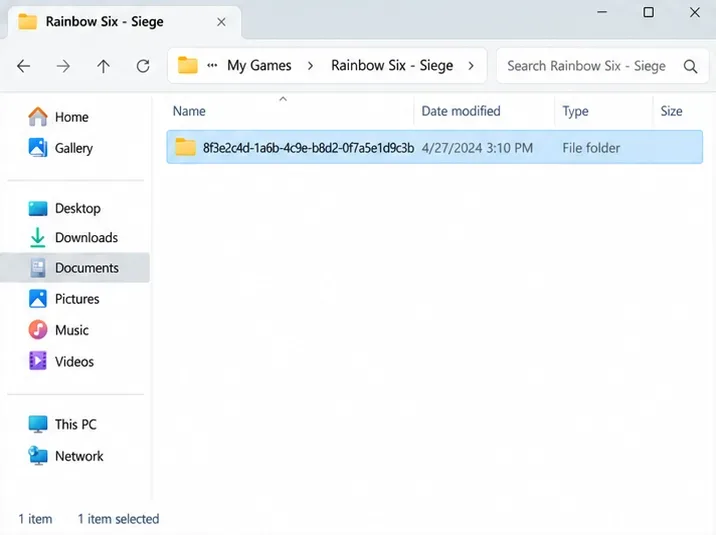Sort by Size column header

671,111
